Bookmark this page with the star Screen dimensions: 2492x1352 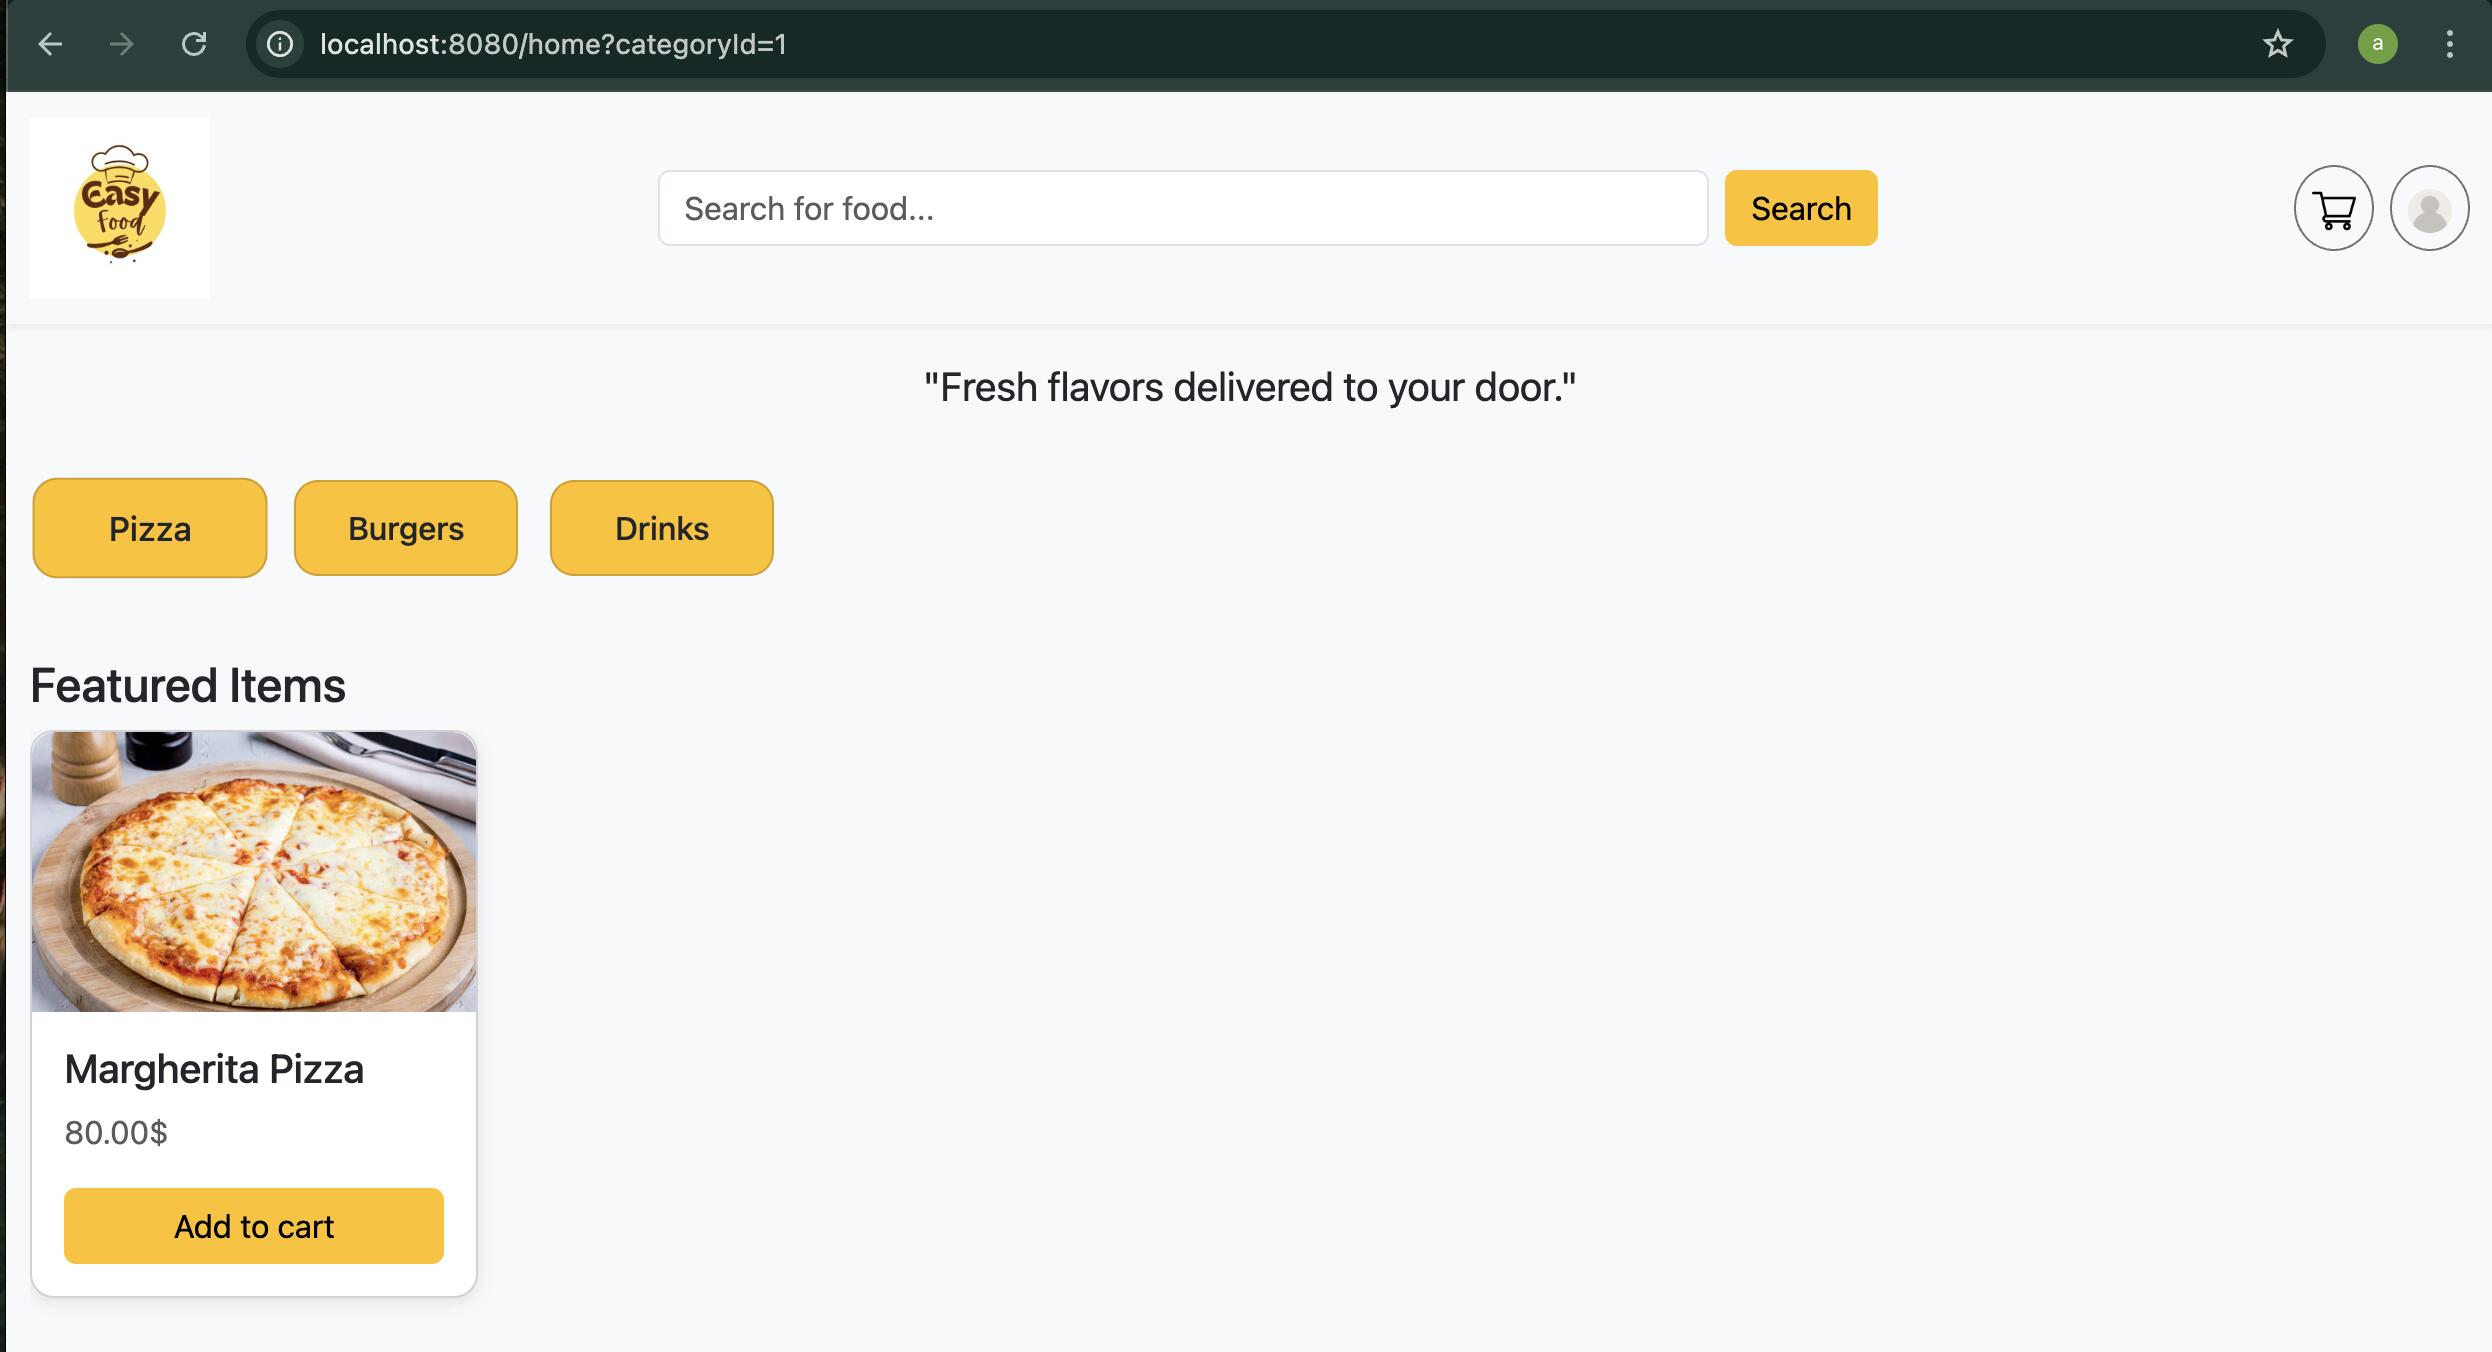(x=2277, y=44)
